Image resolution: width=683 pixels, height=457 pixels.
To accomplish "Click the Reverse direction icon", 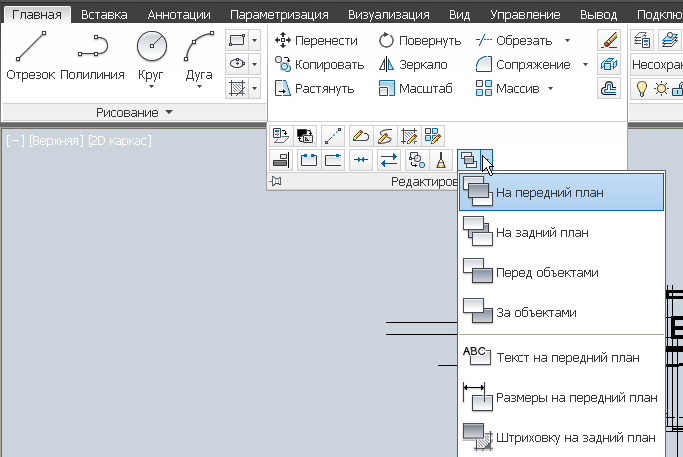I will point(389,160).
